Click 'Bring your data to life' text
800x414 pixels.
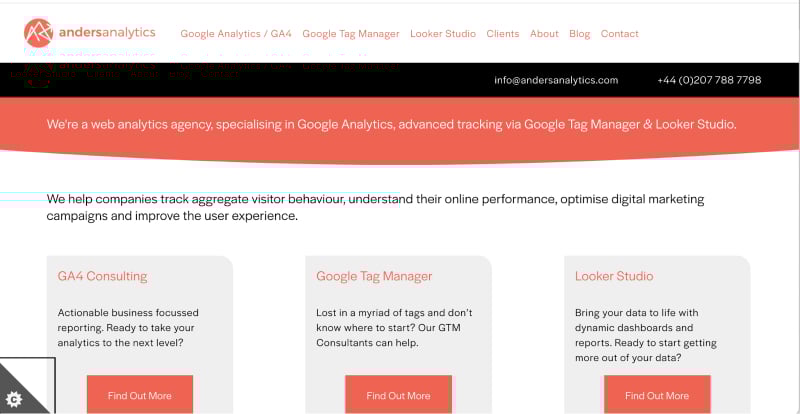[x=646, y=335]
